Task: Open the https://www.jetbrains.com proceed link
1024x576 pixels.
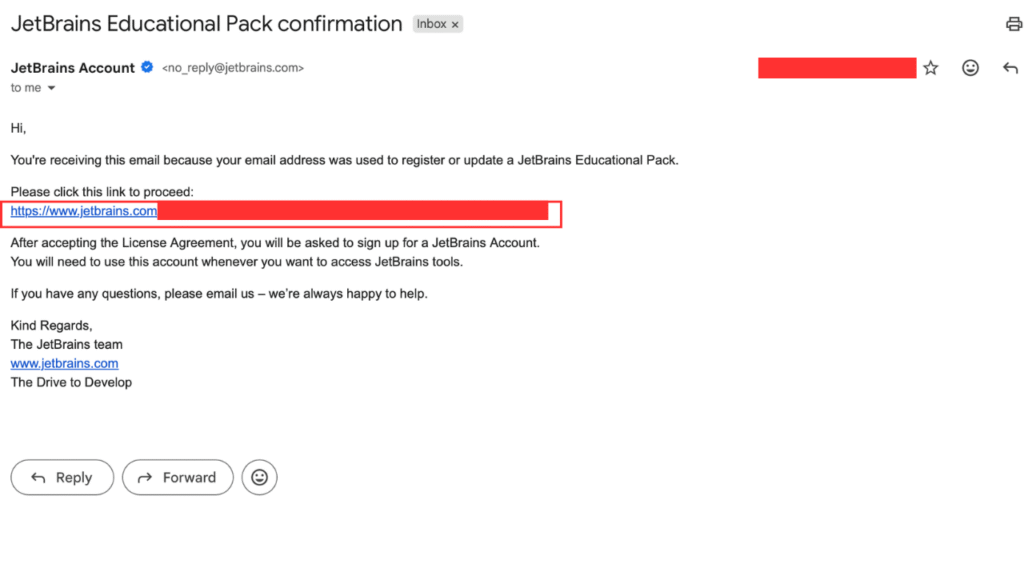Action: click(x=84, y=211)
